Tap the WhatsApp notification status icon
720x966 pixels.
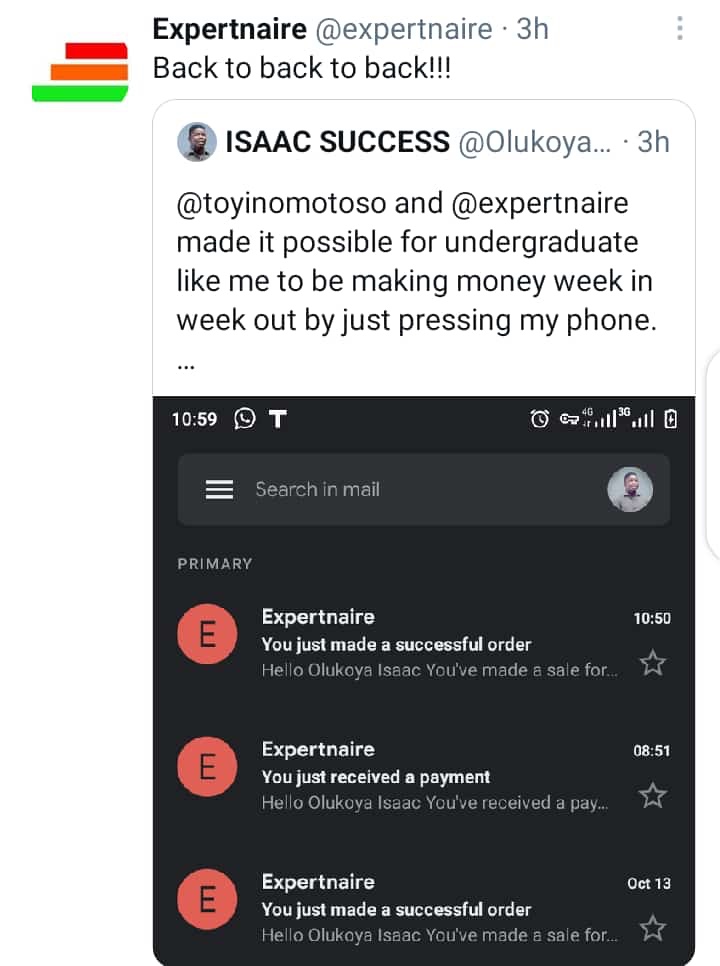(244, 419)
